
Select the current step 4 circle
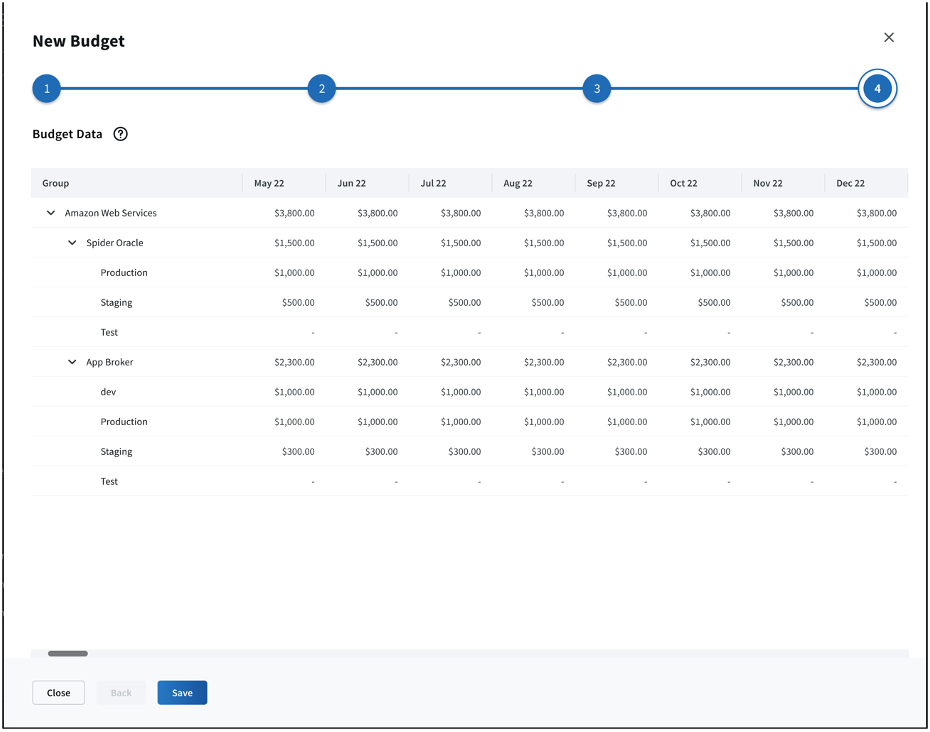[x=877, y=89]
